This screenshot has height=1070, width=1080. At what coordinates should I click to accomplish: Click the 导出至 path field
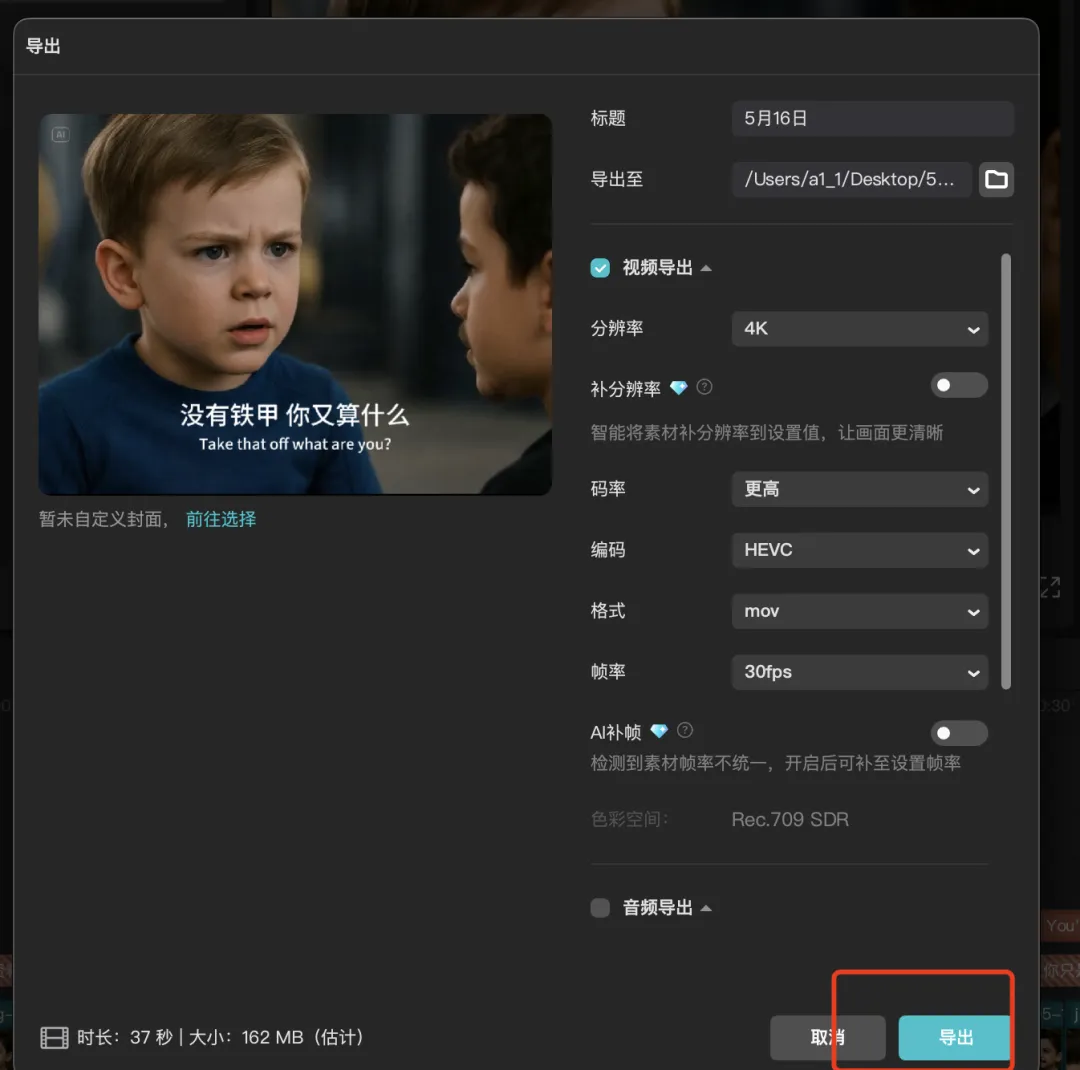851,179
